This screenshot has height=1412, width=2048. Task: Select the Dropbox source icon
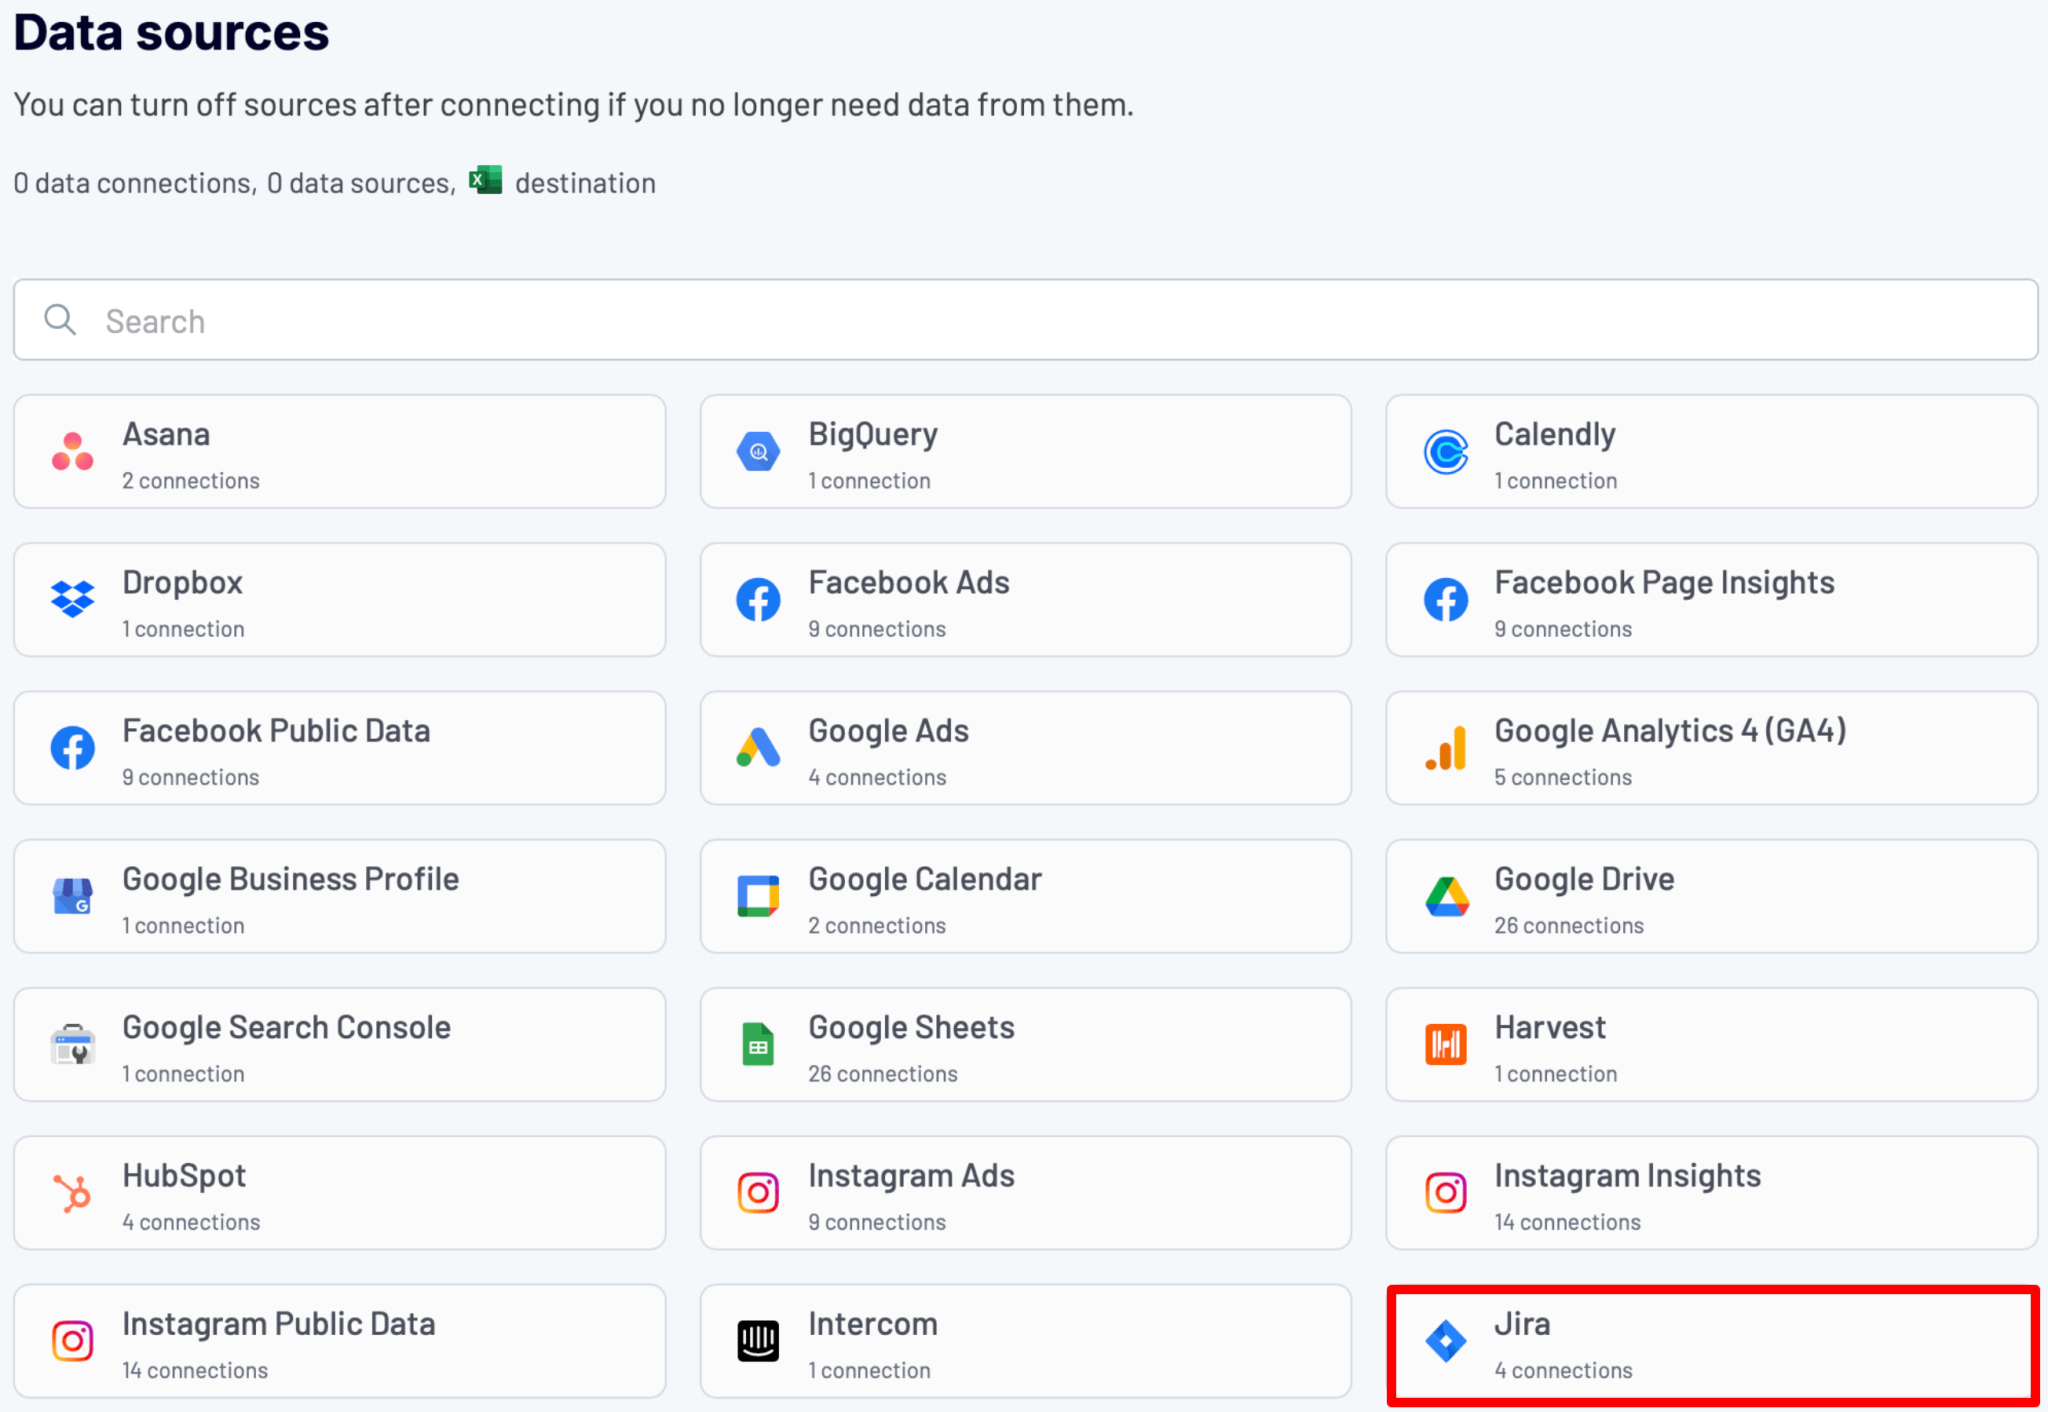(72, 599)
